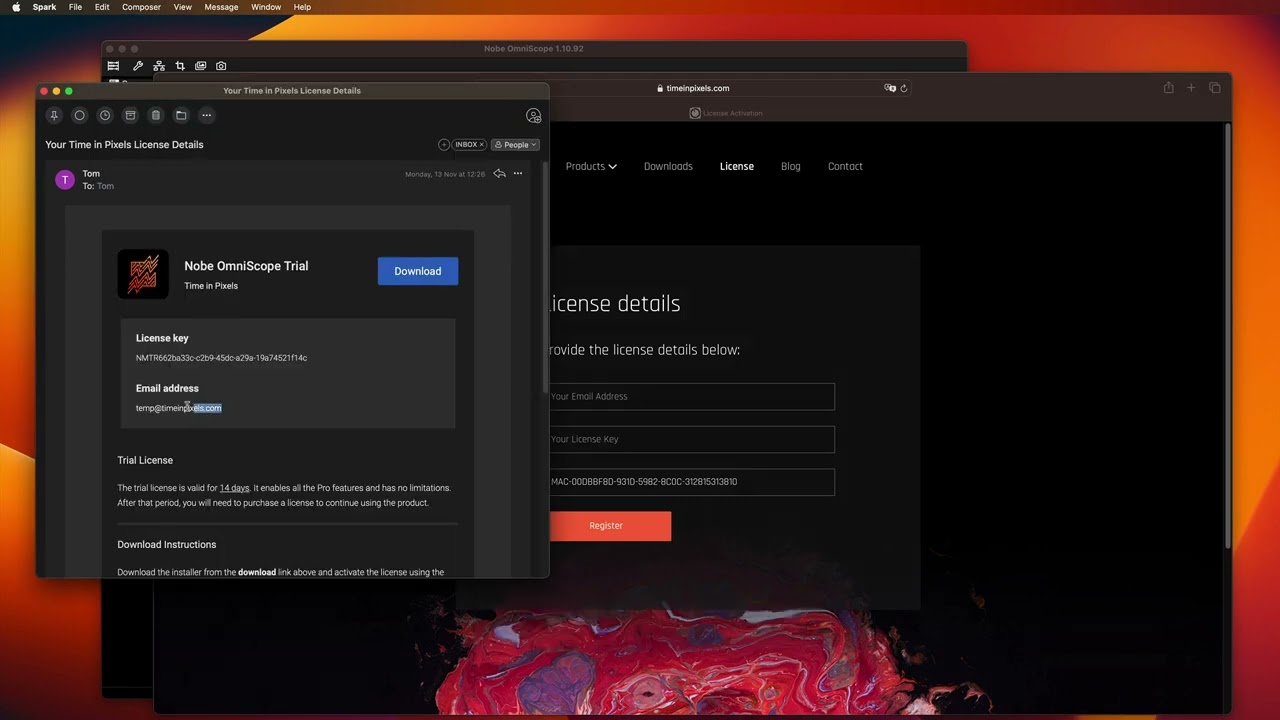Click the Nobe OmniScope app logo in email
The height and width of the screenshot is (720, 1280).
pos(143,274)
